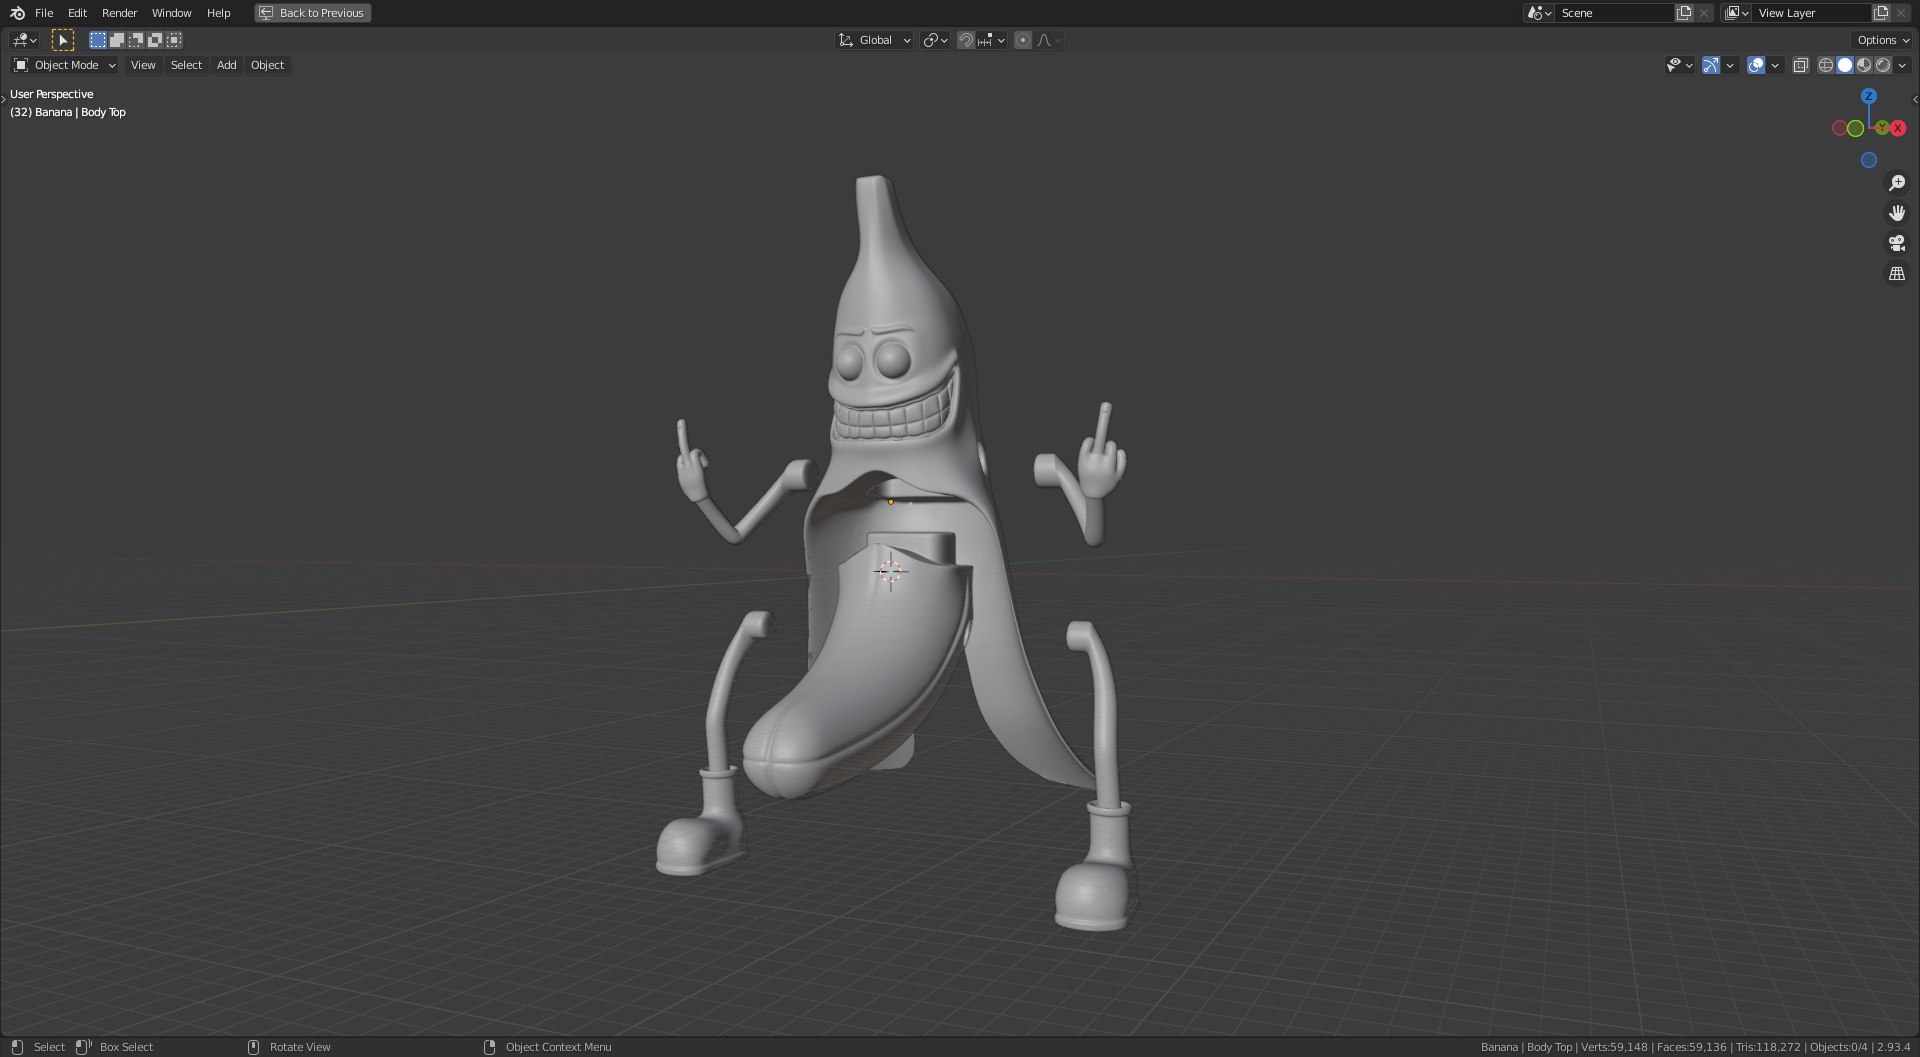Click the red X axis gizmo handle
Viewport: 1920px width, 1057px height.
(x=1897, y=128)
